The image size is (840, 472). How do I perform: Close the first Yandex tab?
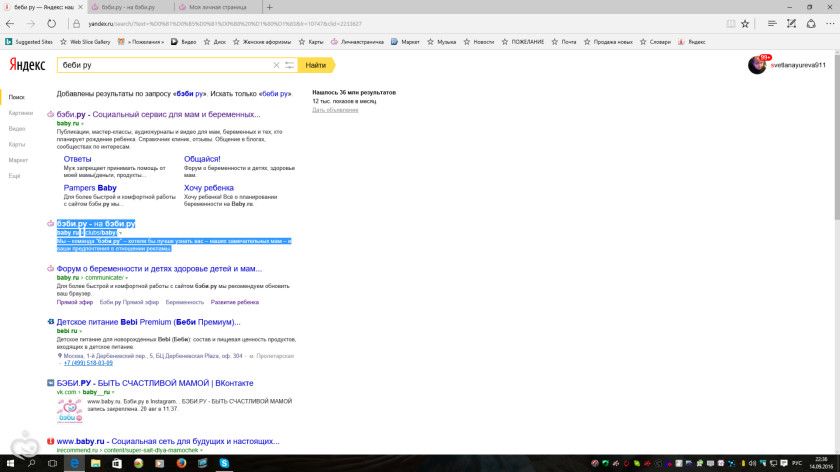pyautogui.click(x=80, y=7)
